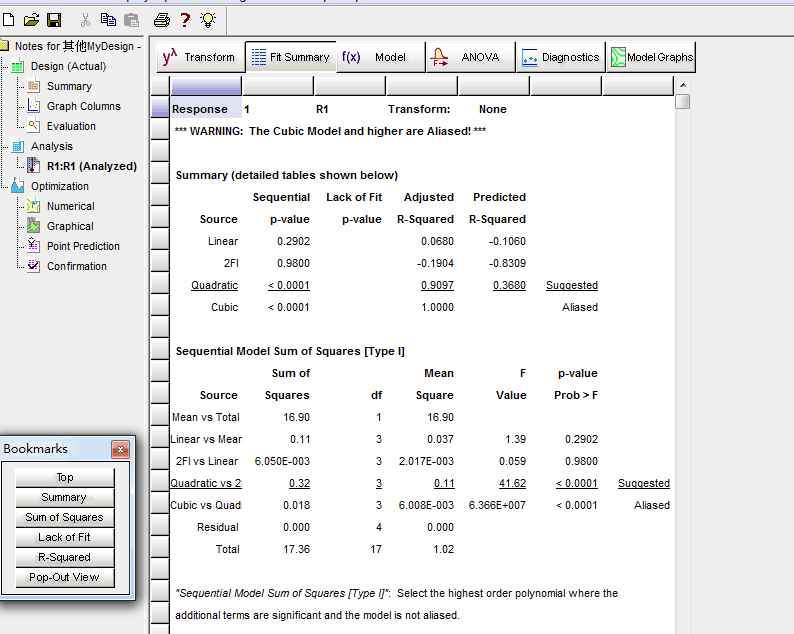The image size is (794, 634).
Task: Open Summary node under Design
Action: (x=69, y=86)
